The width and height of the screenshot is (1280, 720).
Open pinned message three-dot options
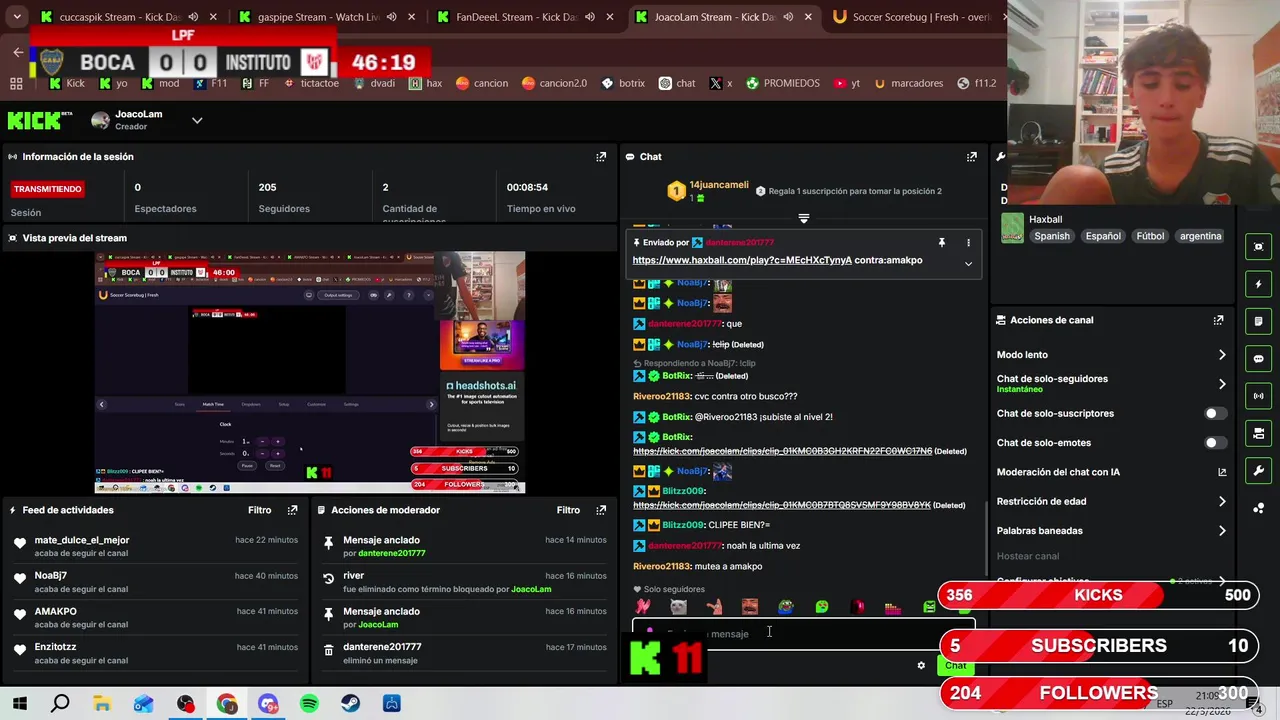(968, 243)
